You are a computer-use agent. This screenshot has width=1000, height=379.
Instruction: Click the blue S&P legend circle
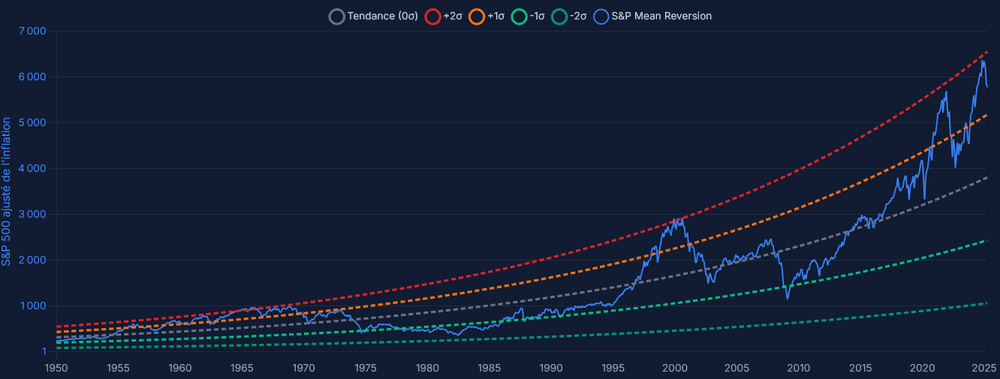pyautogui.click(x=601, y=17)
